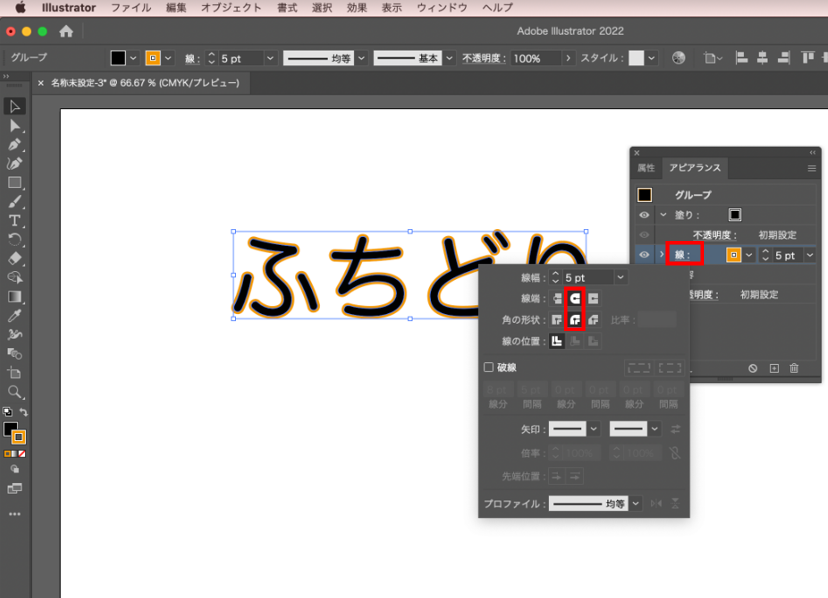
Task: Select the Artboard tool
Action: 14,373
